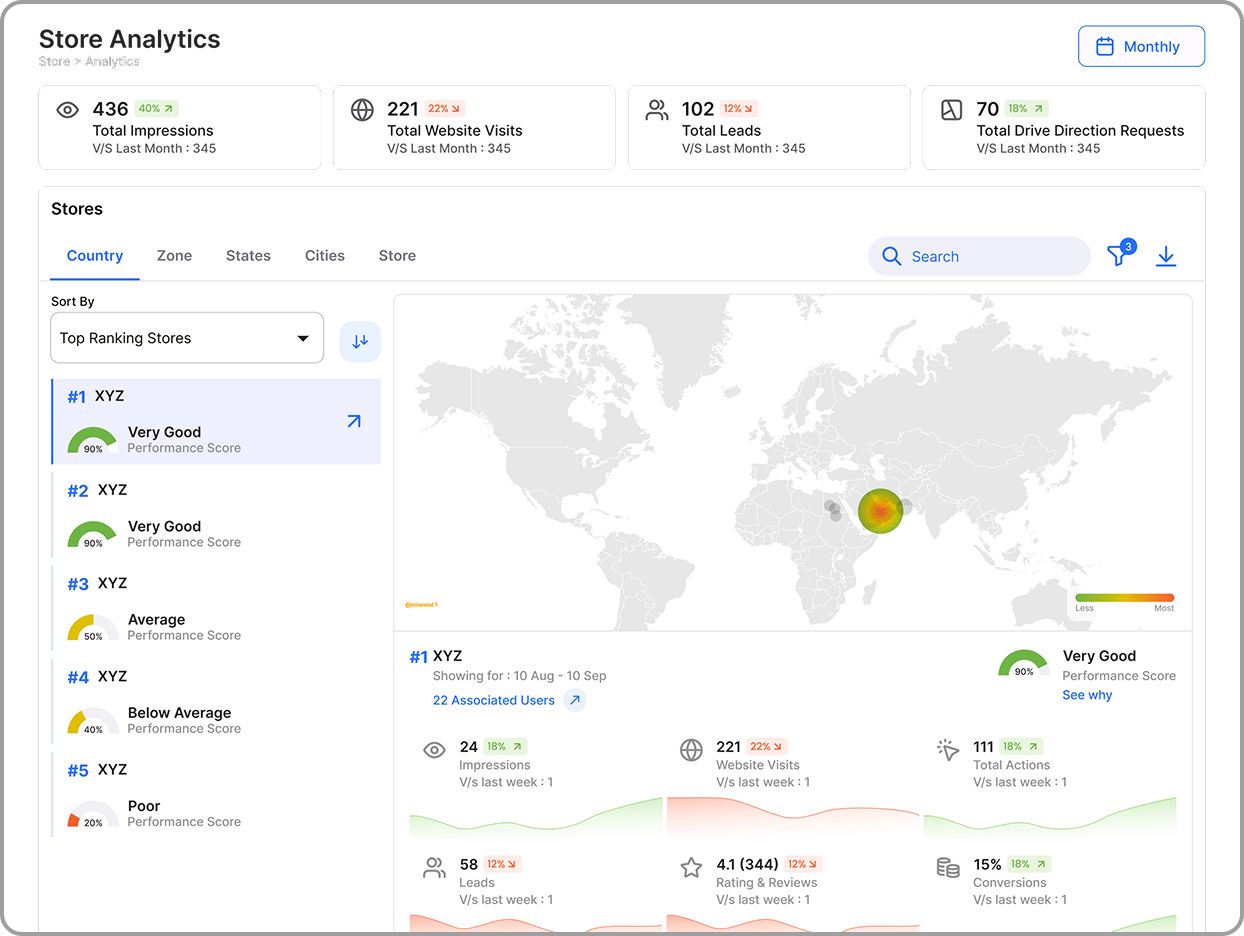Screen dimensions: 1244x936
Task: Switch to the Zone tab
Action: tap(174, 256)
